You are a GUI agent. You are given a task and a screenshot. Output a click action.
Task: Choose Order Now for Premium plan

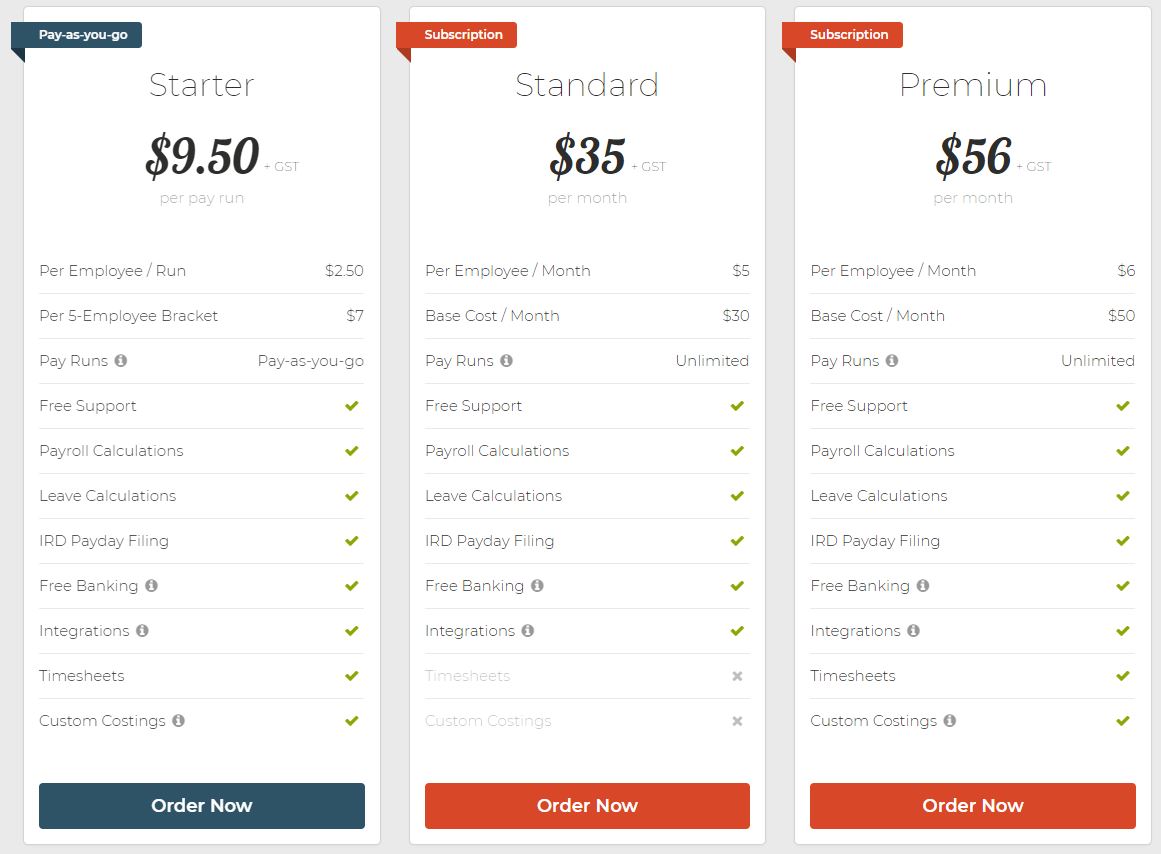[972, 806]
